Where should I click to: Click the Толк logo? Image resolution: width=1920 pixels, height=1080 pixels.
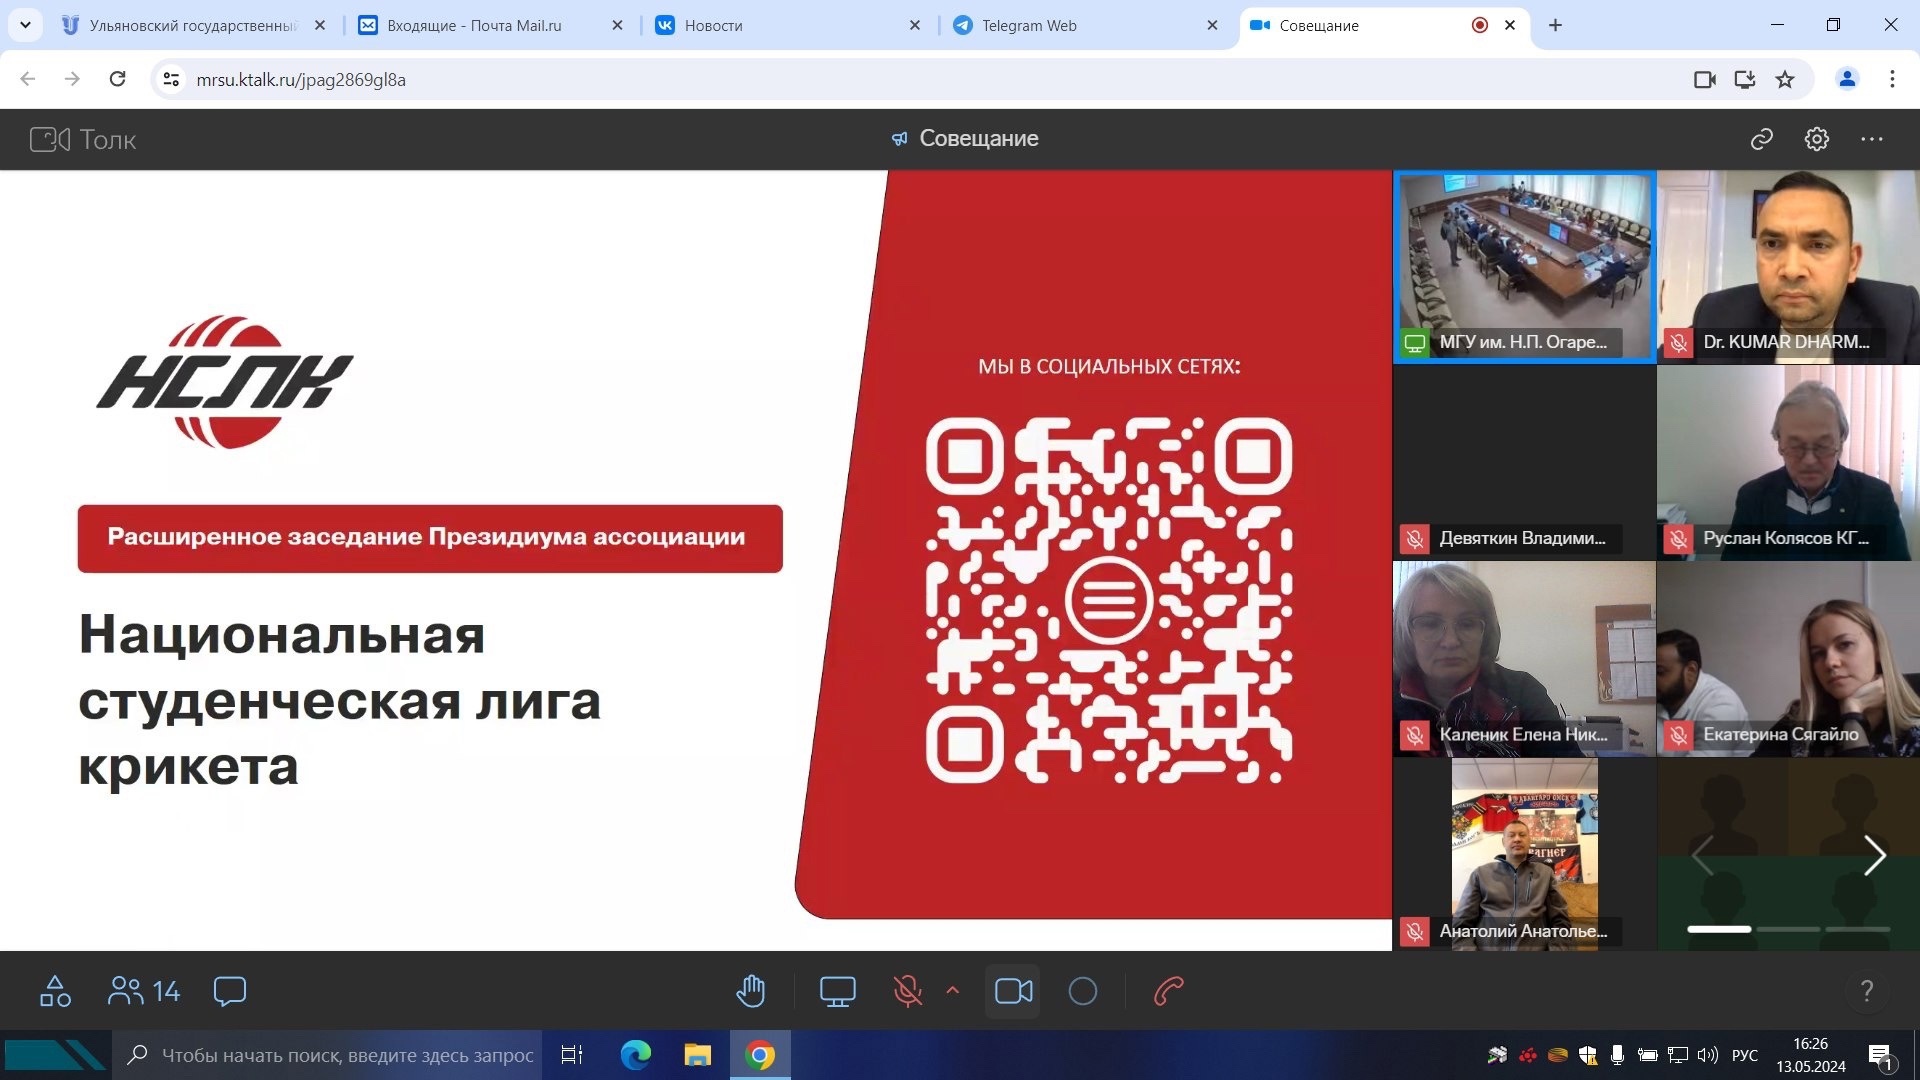point(83,139)
